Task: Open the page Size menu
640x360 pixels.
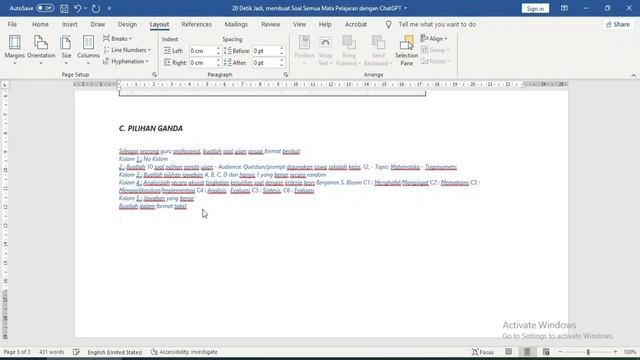Action: pos(66,50)
